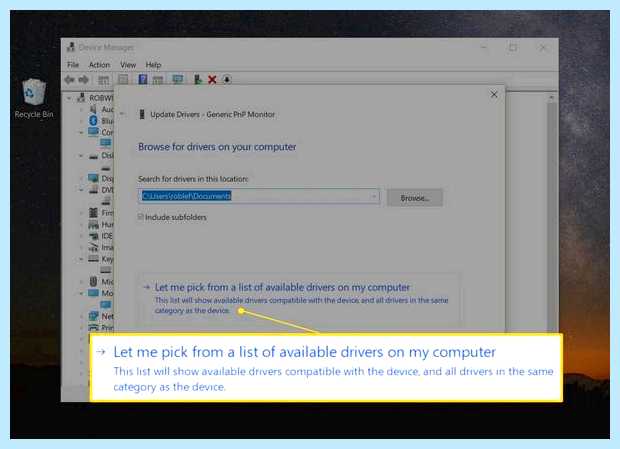
Task: Open the Properties toolbar icon
Action: click(123, 80)
